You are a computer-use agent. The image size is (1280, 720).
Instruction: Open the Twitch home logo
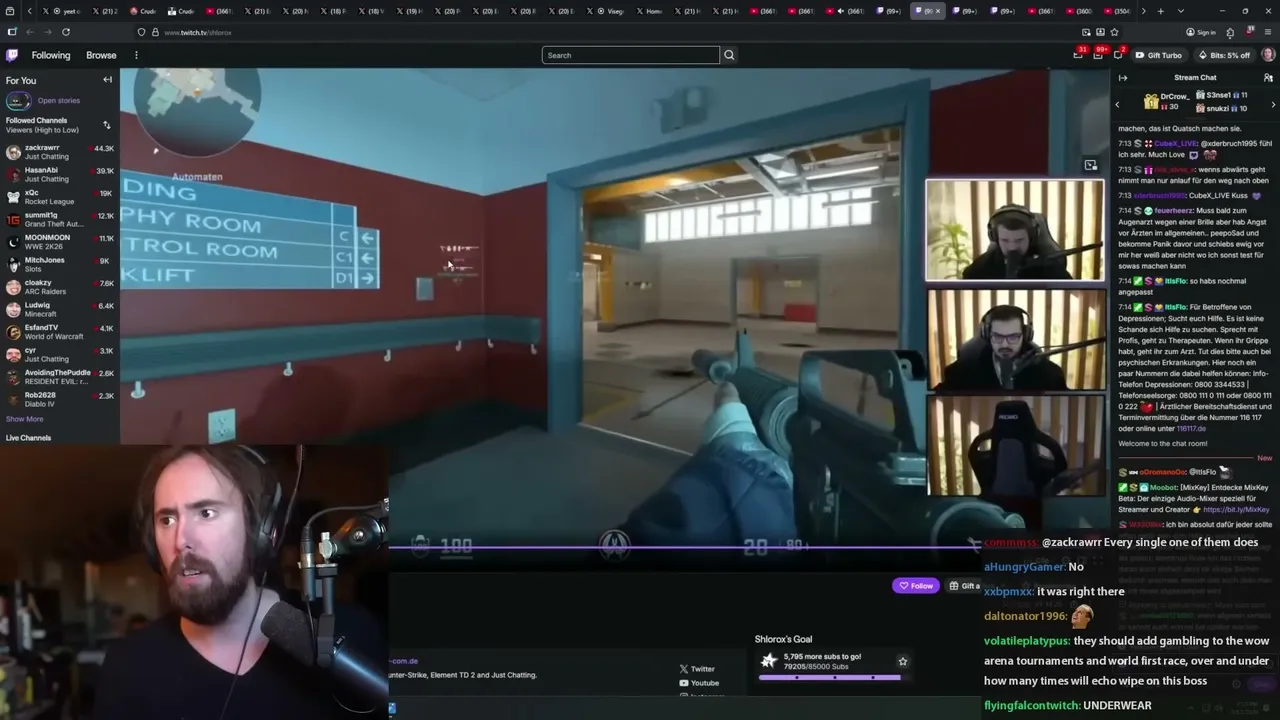12,55
